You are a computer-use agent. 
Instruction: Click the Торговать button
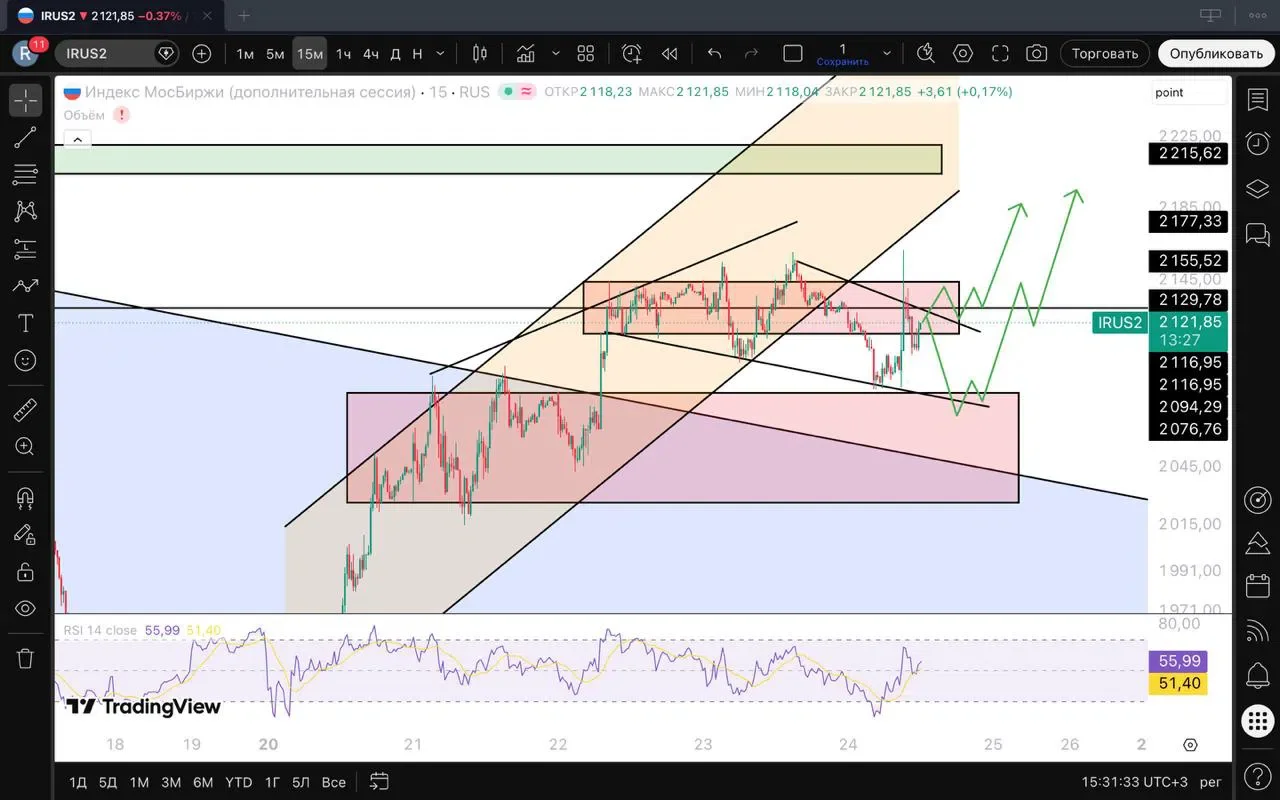click(x=1105, y=53)
